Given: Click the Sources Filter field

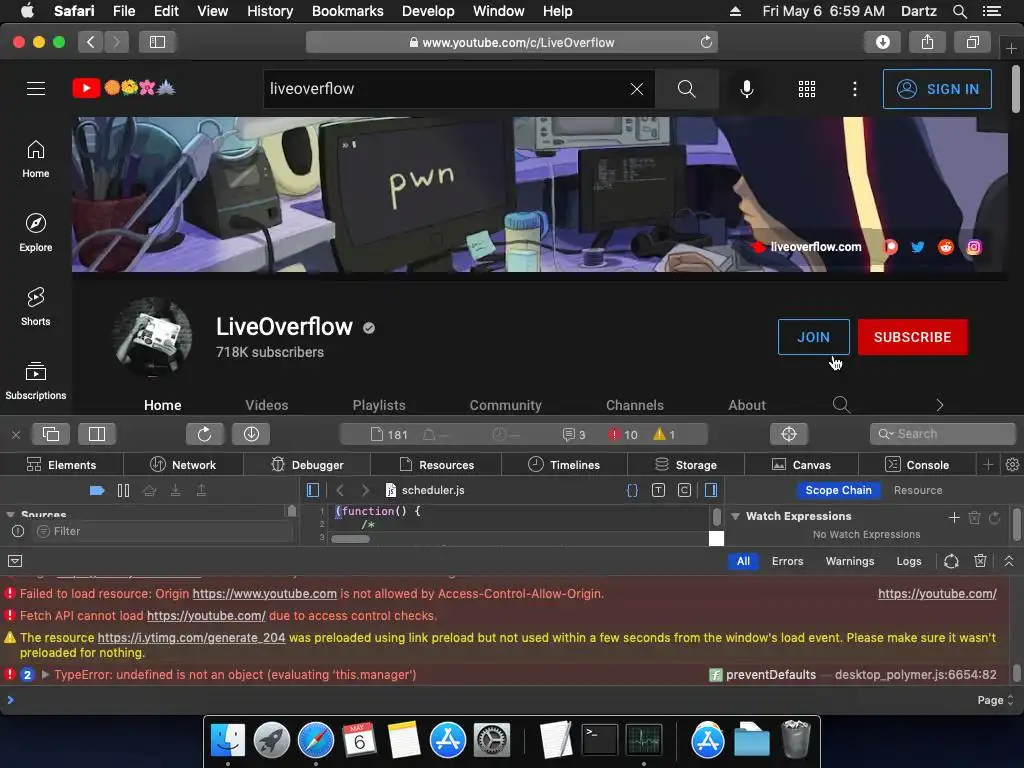Looking at the screenshot, I should coord(163,531).
